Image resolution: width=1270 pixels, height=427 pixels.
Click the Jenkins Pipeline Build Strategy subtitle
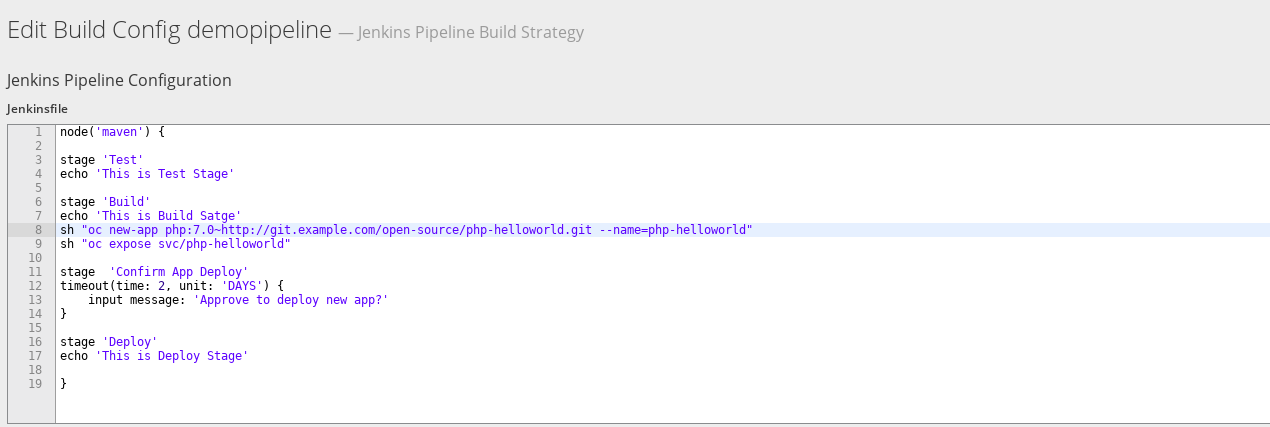[470, 33]
